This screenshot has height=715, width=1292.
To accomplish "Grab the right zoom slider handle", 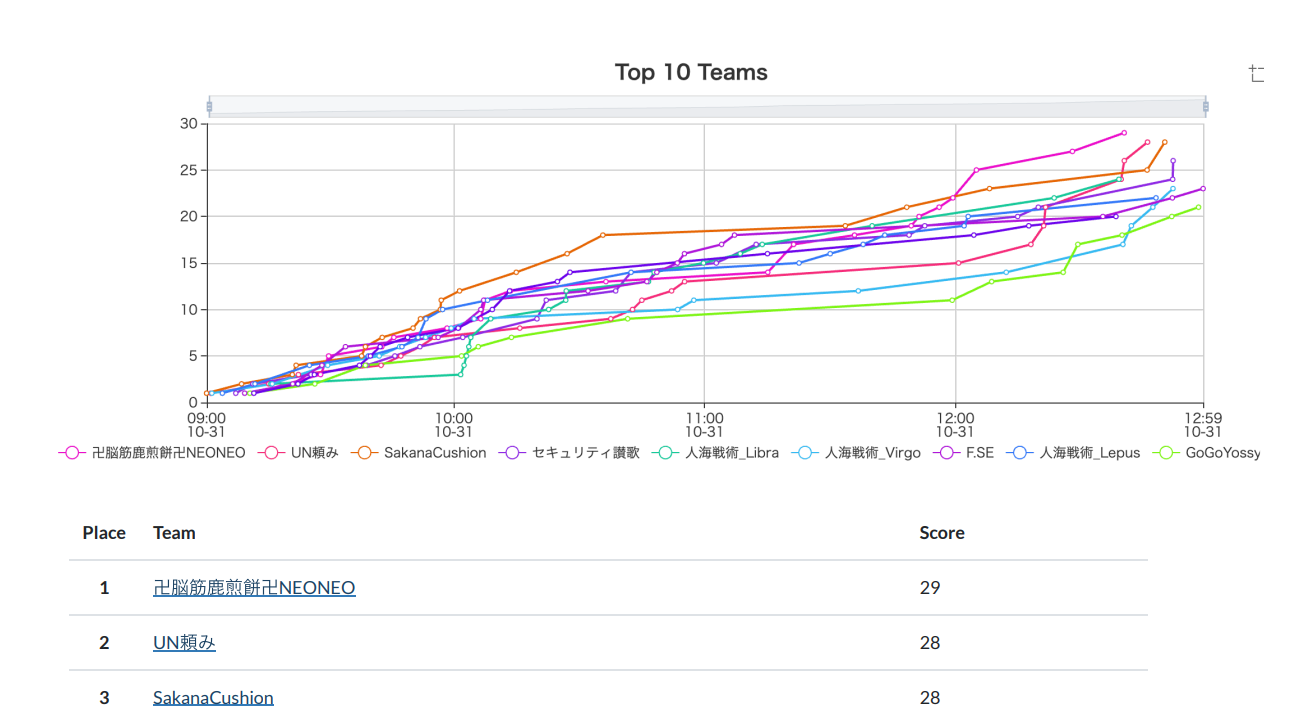I will coord(1205,106).
